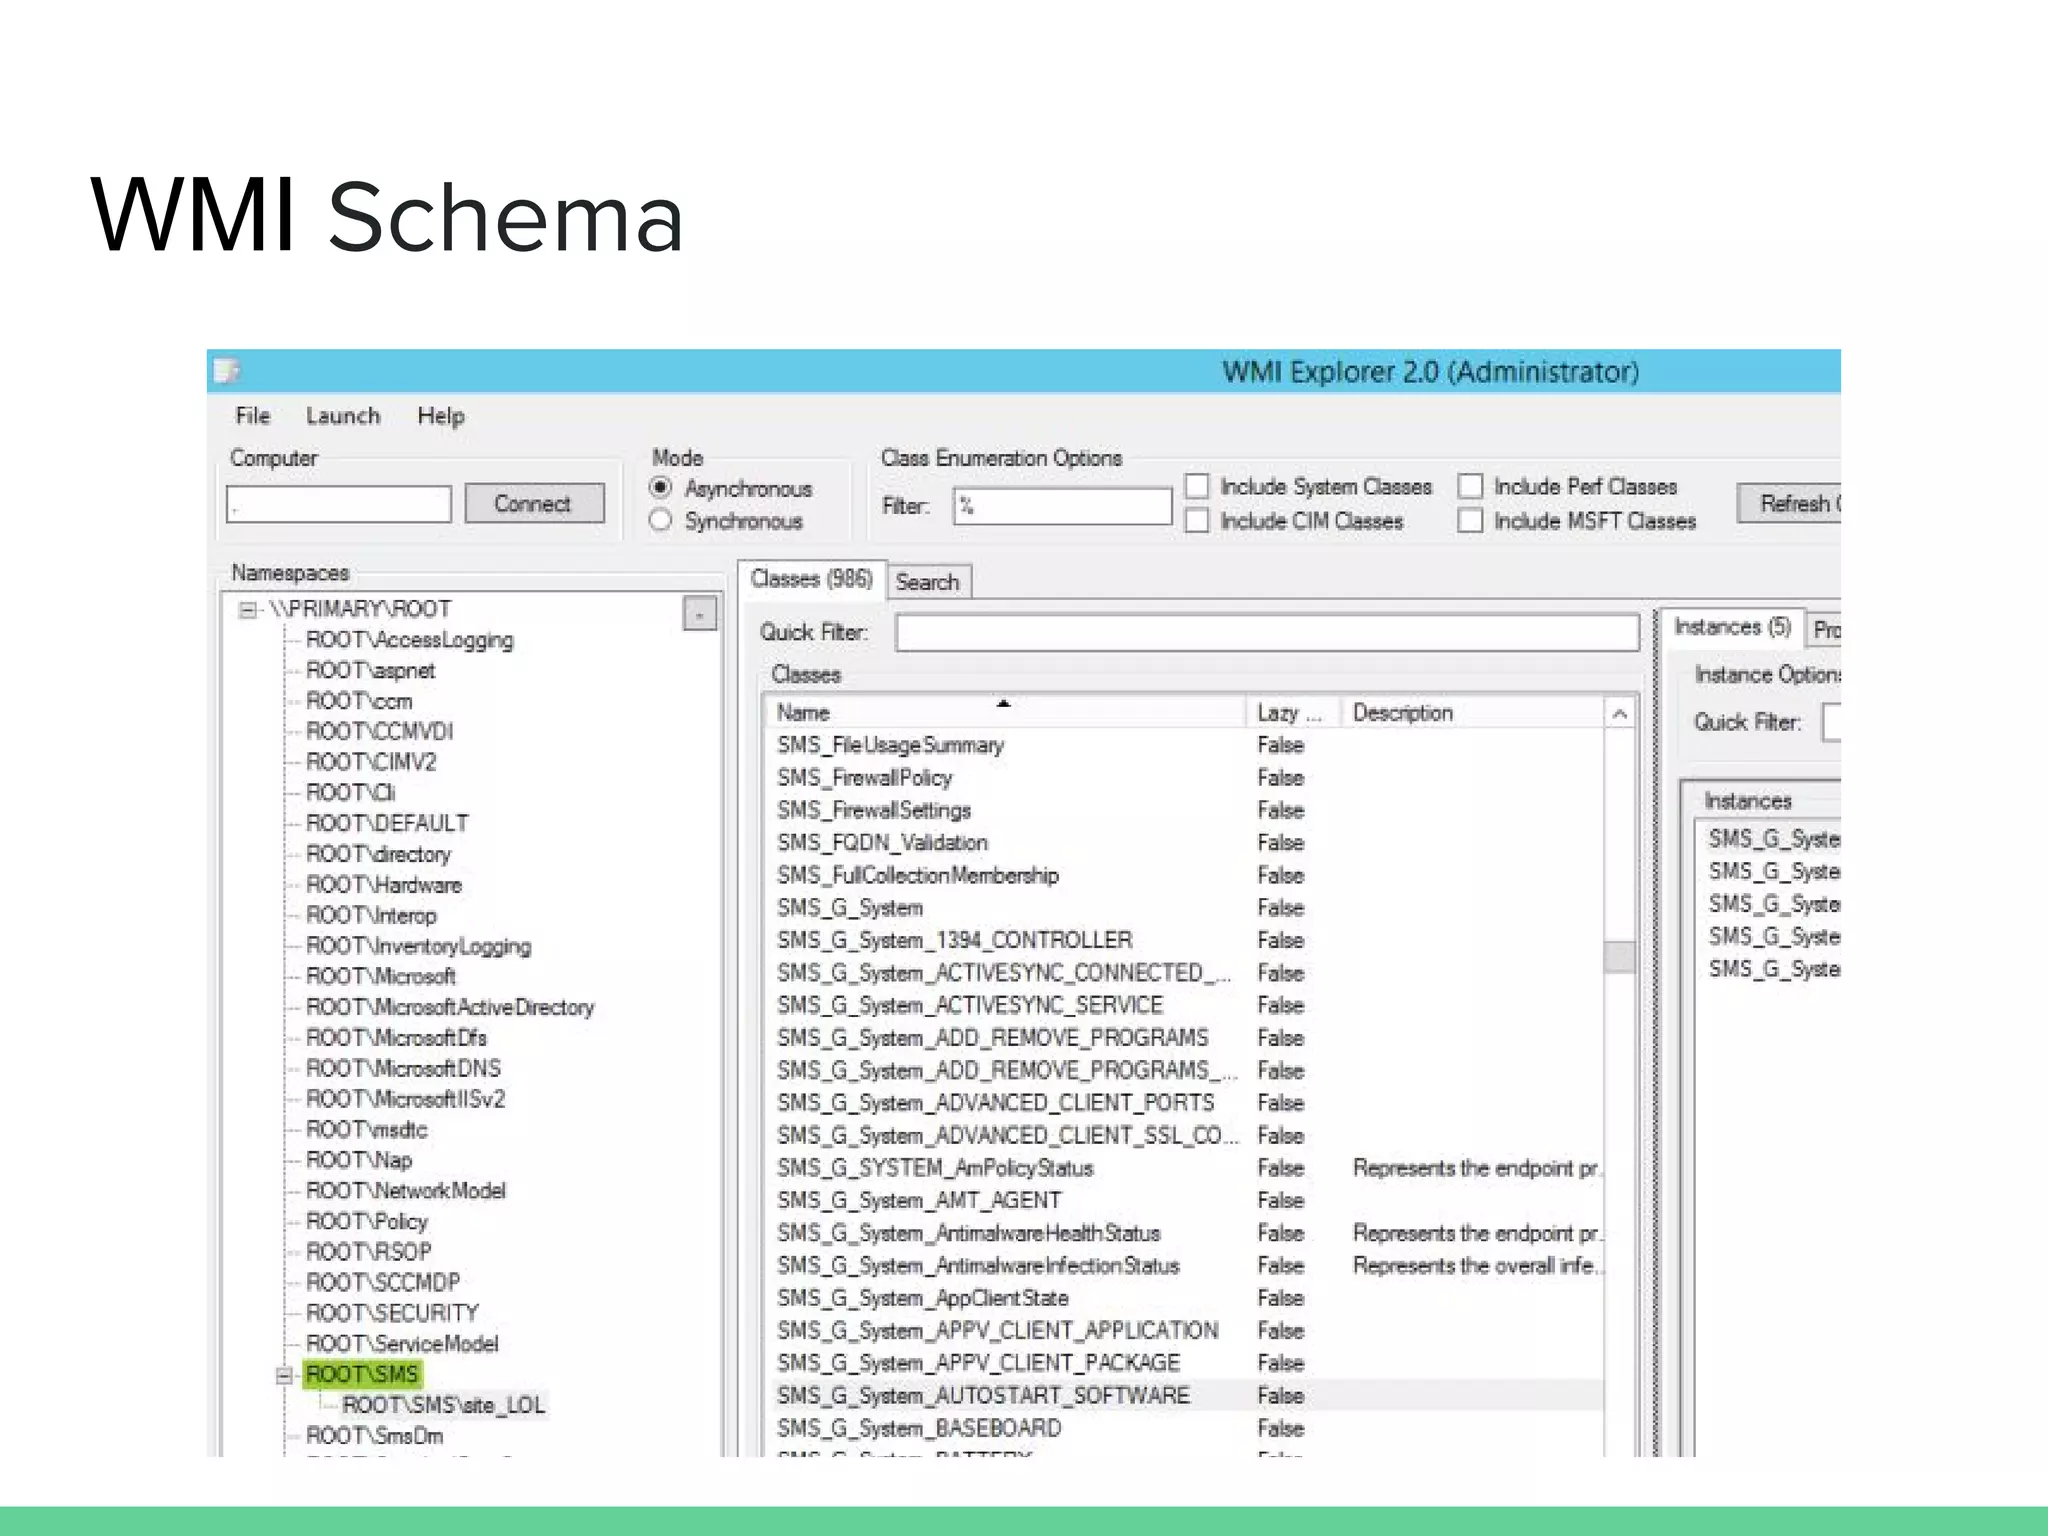This screenshot has height=1536, width=2048.
Task: Enable Include MSFT Classes checkbox
Action: (1470, 520)
